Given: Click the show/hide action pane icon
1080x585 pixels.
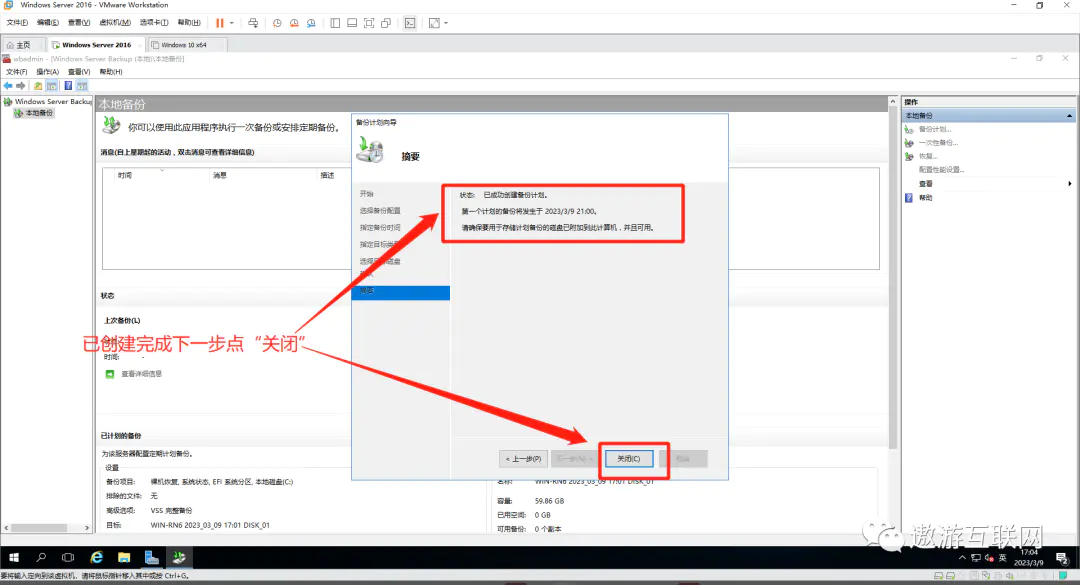Looking at the screenshot, I should tap(82, 85).
